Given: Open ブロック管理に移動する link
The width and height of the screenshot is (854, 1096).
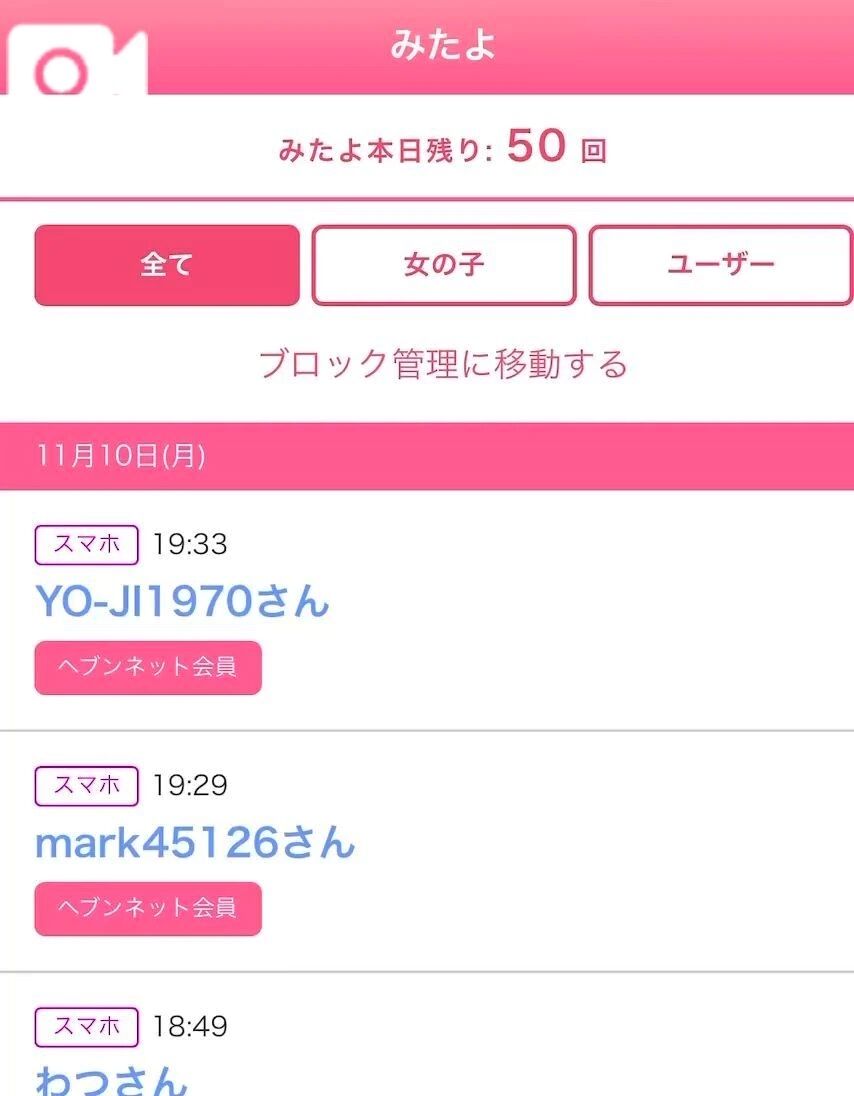Looking at the screenshot, I should [441, 365].
